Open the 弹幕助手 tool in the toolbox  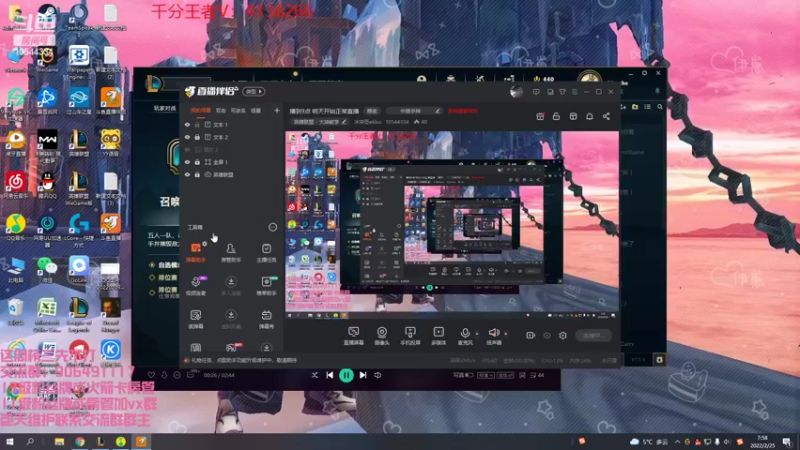click(196, 252)
